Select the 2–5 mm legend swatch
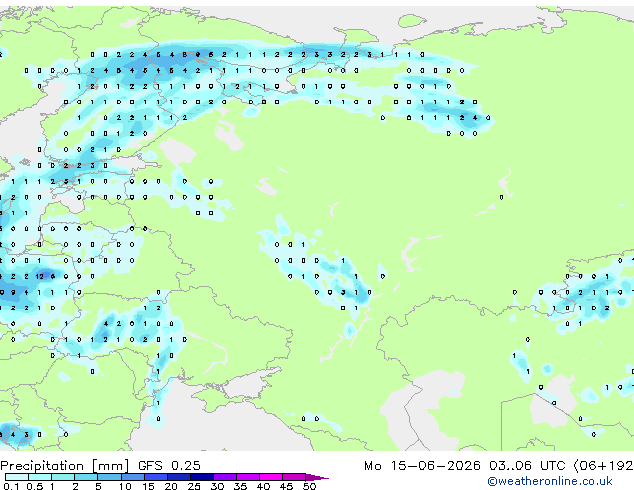Viewport: 634px width, 490px height. (86, 477)
